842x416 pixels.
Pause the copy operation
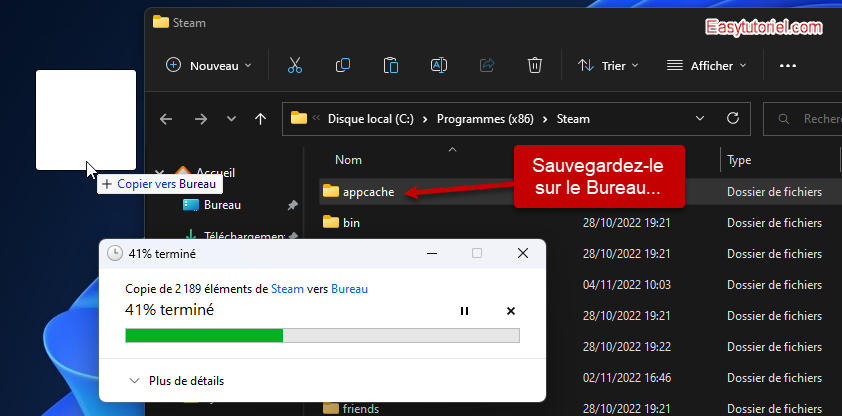464,311
